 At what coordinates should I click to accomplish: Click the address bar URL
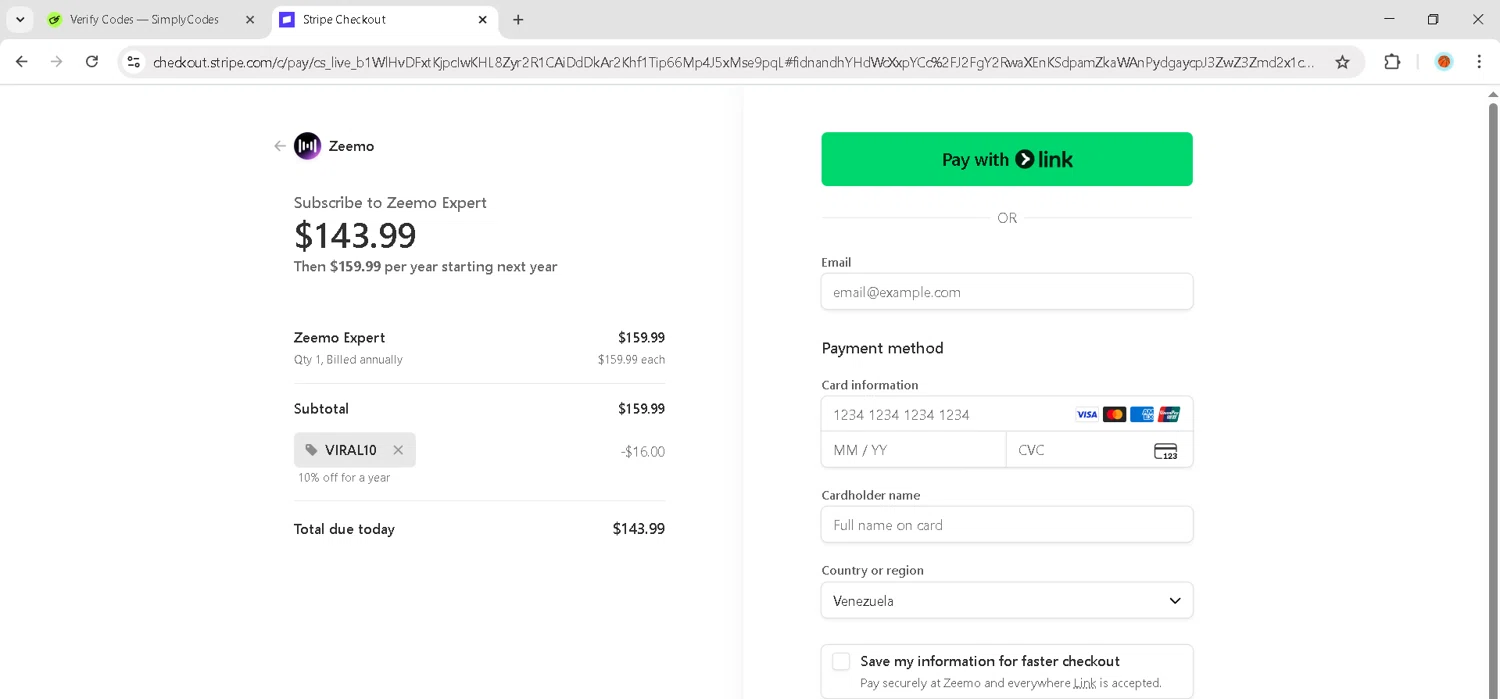point(733,62)
